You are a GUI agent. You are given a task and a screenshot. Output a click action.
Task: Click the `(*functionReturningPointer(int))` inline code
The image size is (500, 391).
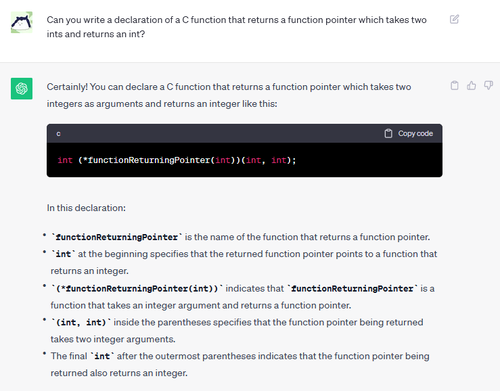(x=137, y=289)
